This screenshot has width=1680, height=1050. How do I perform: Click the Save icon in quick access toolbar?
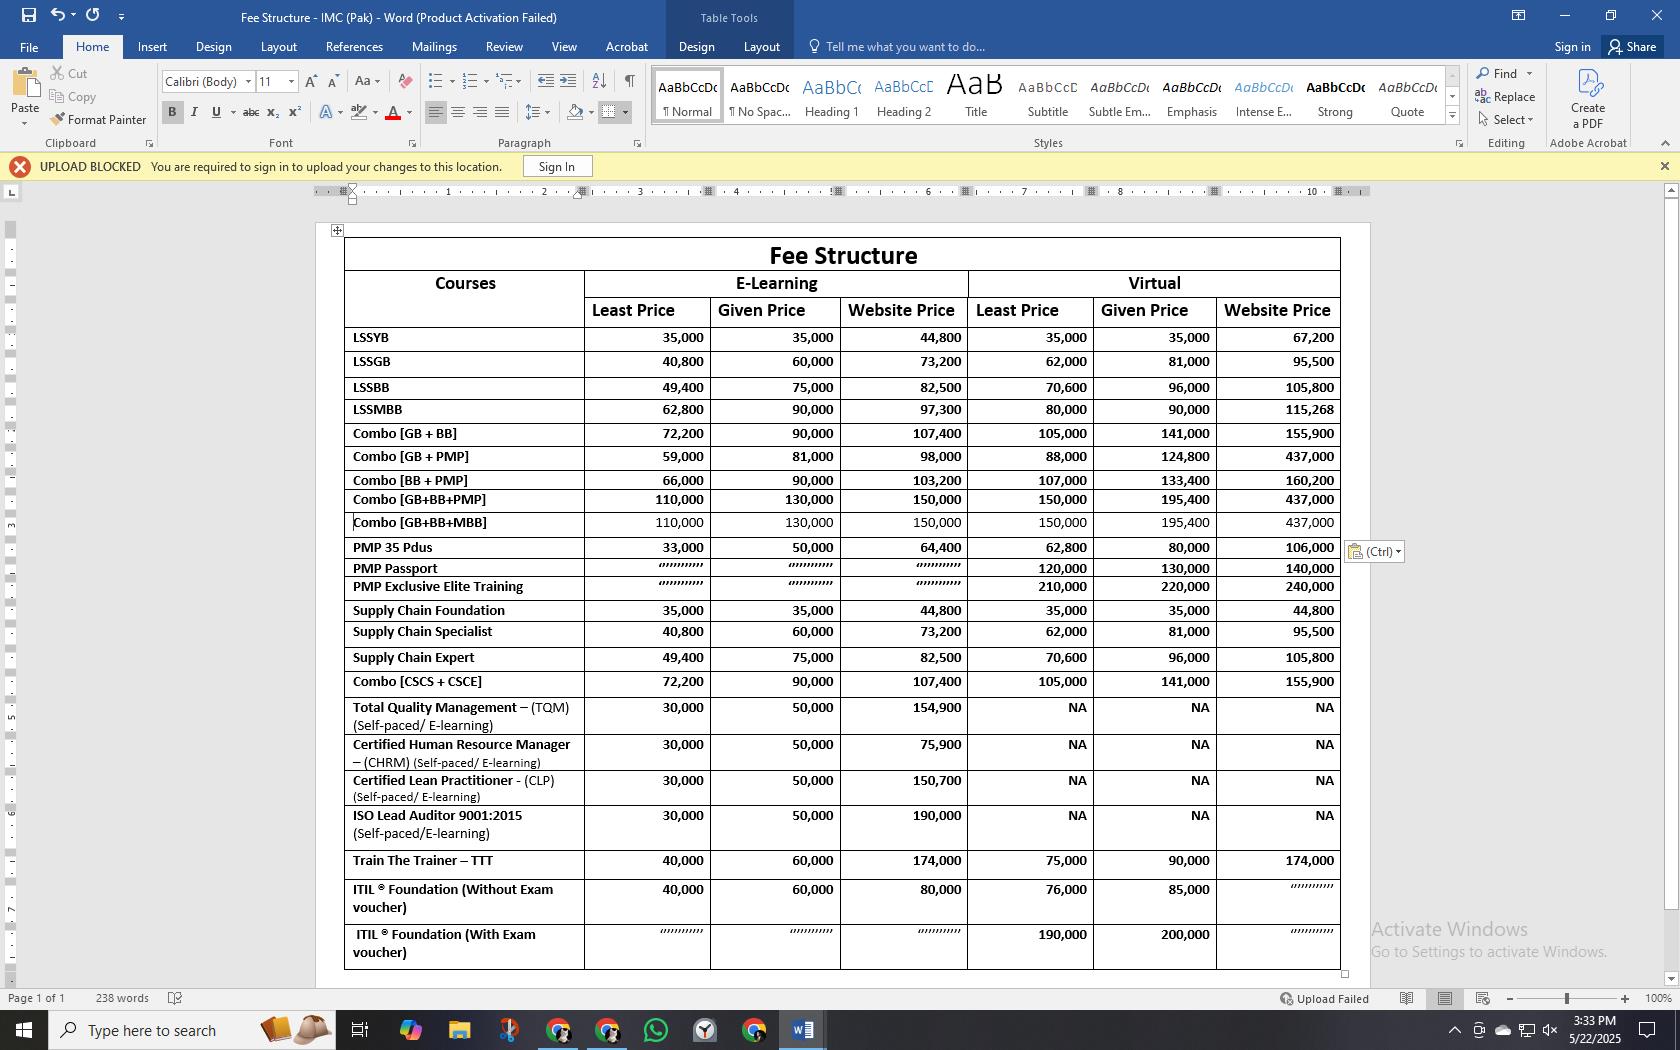tap(28, 15)
